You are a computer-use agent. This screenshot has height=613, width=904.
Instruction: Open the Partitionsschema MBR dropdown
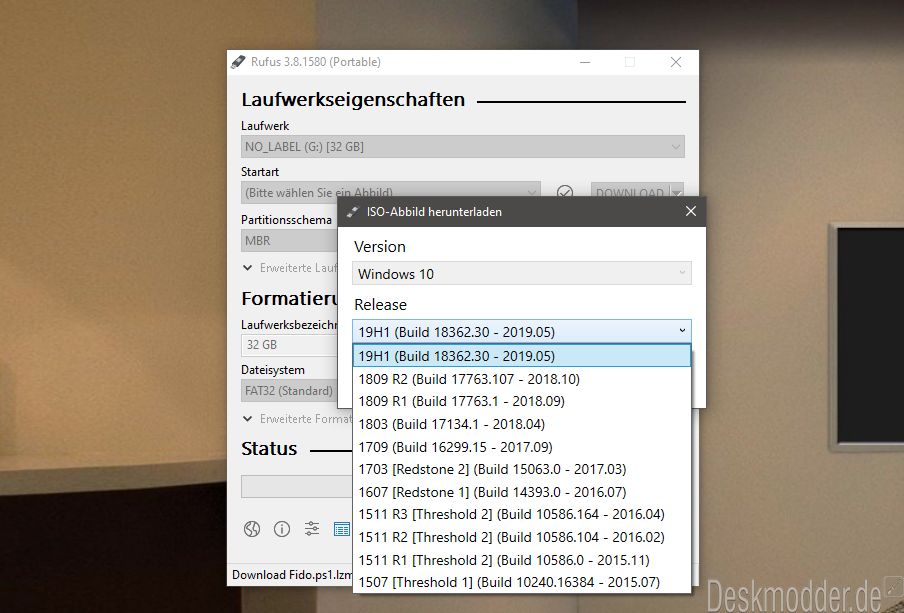(x=289, y=240)
